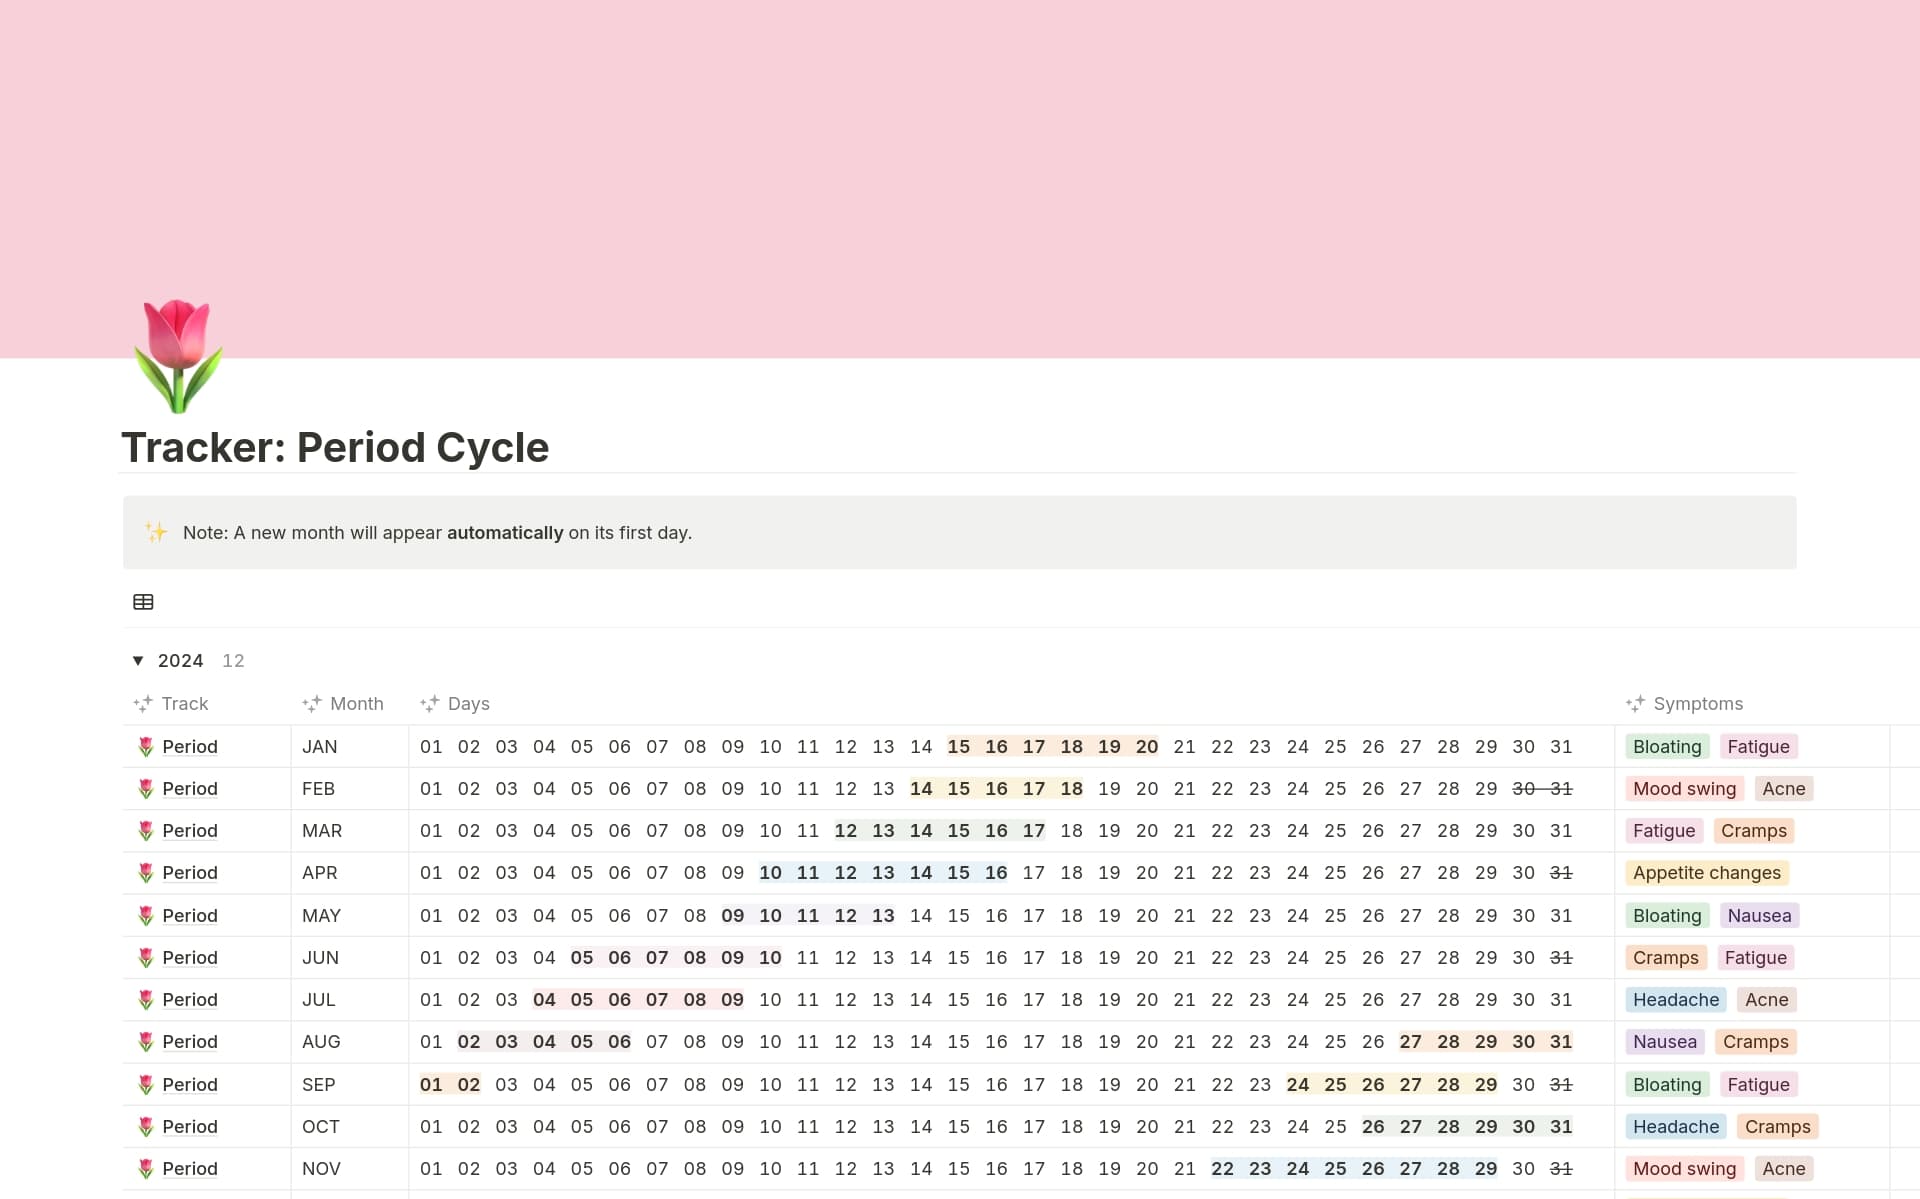Image resolution: width=1920 pixels, height=1199 pixels.
Task: Open the Track column header menu
Action: [x=184, y=703]
